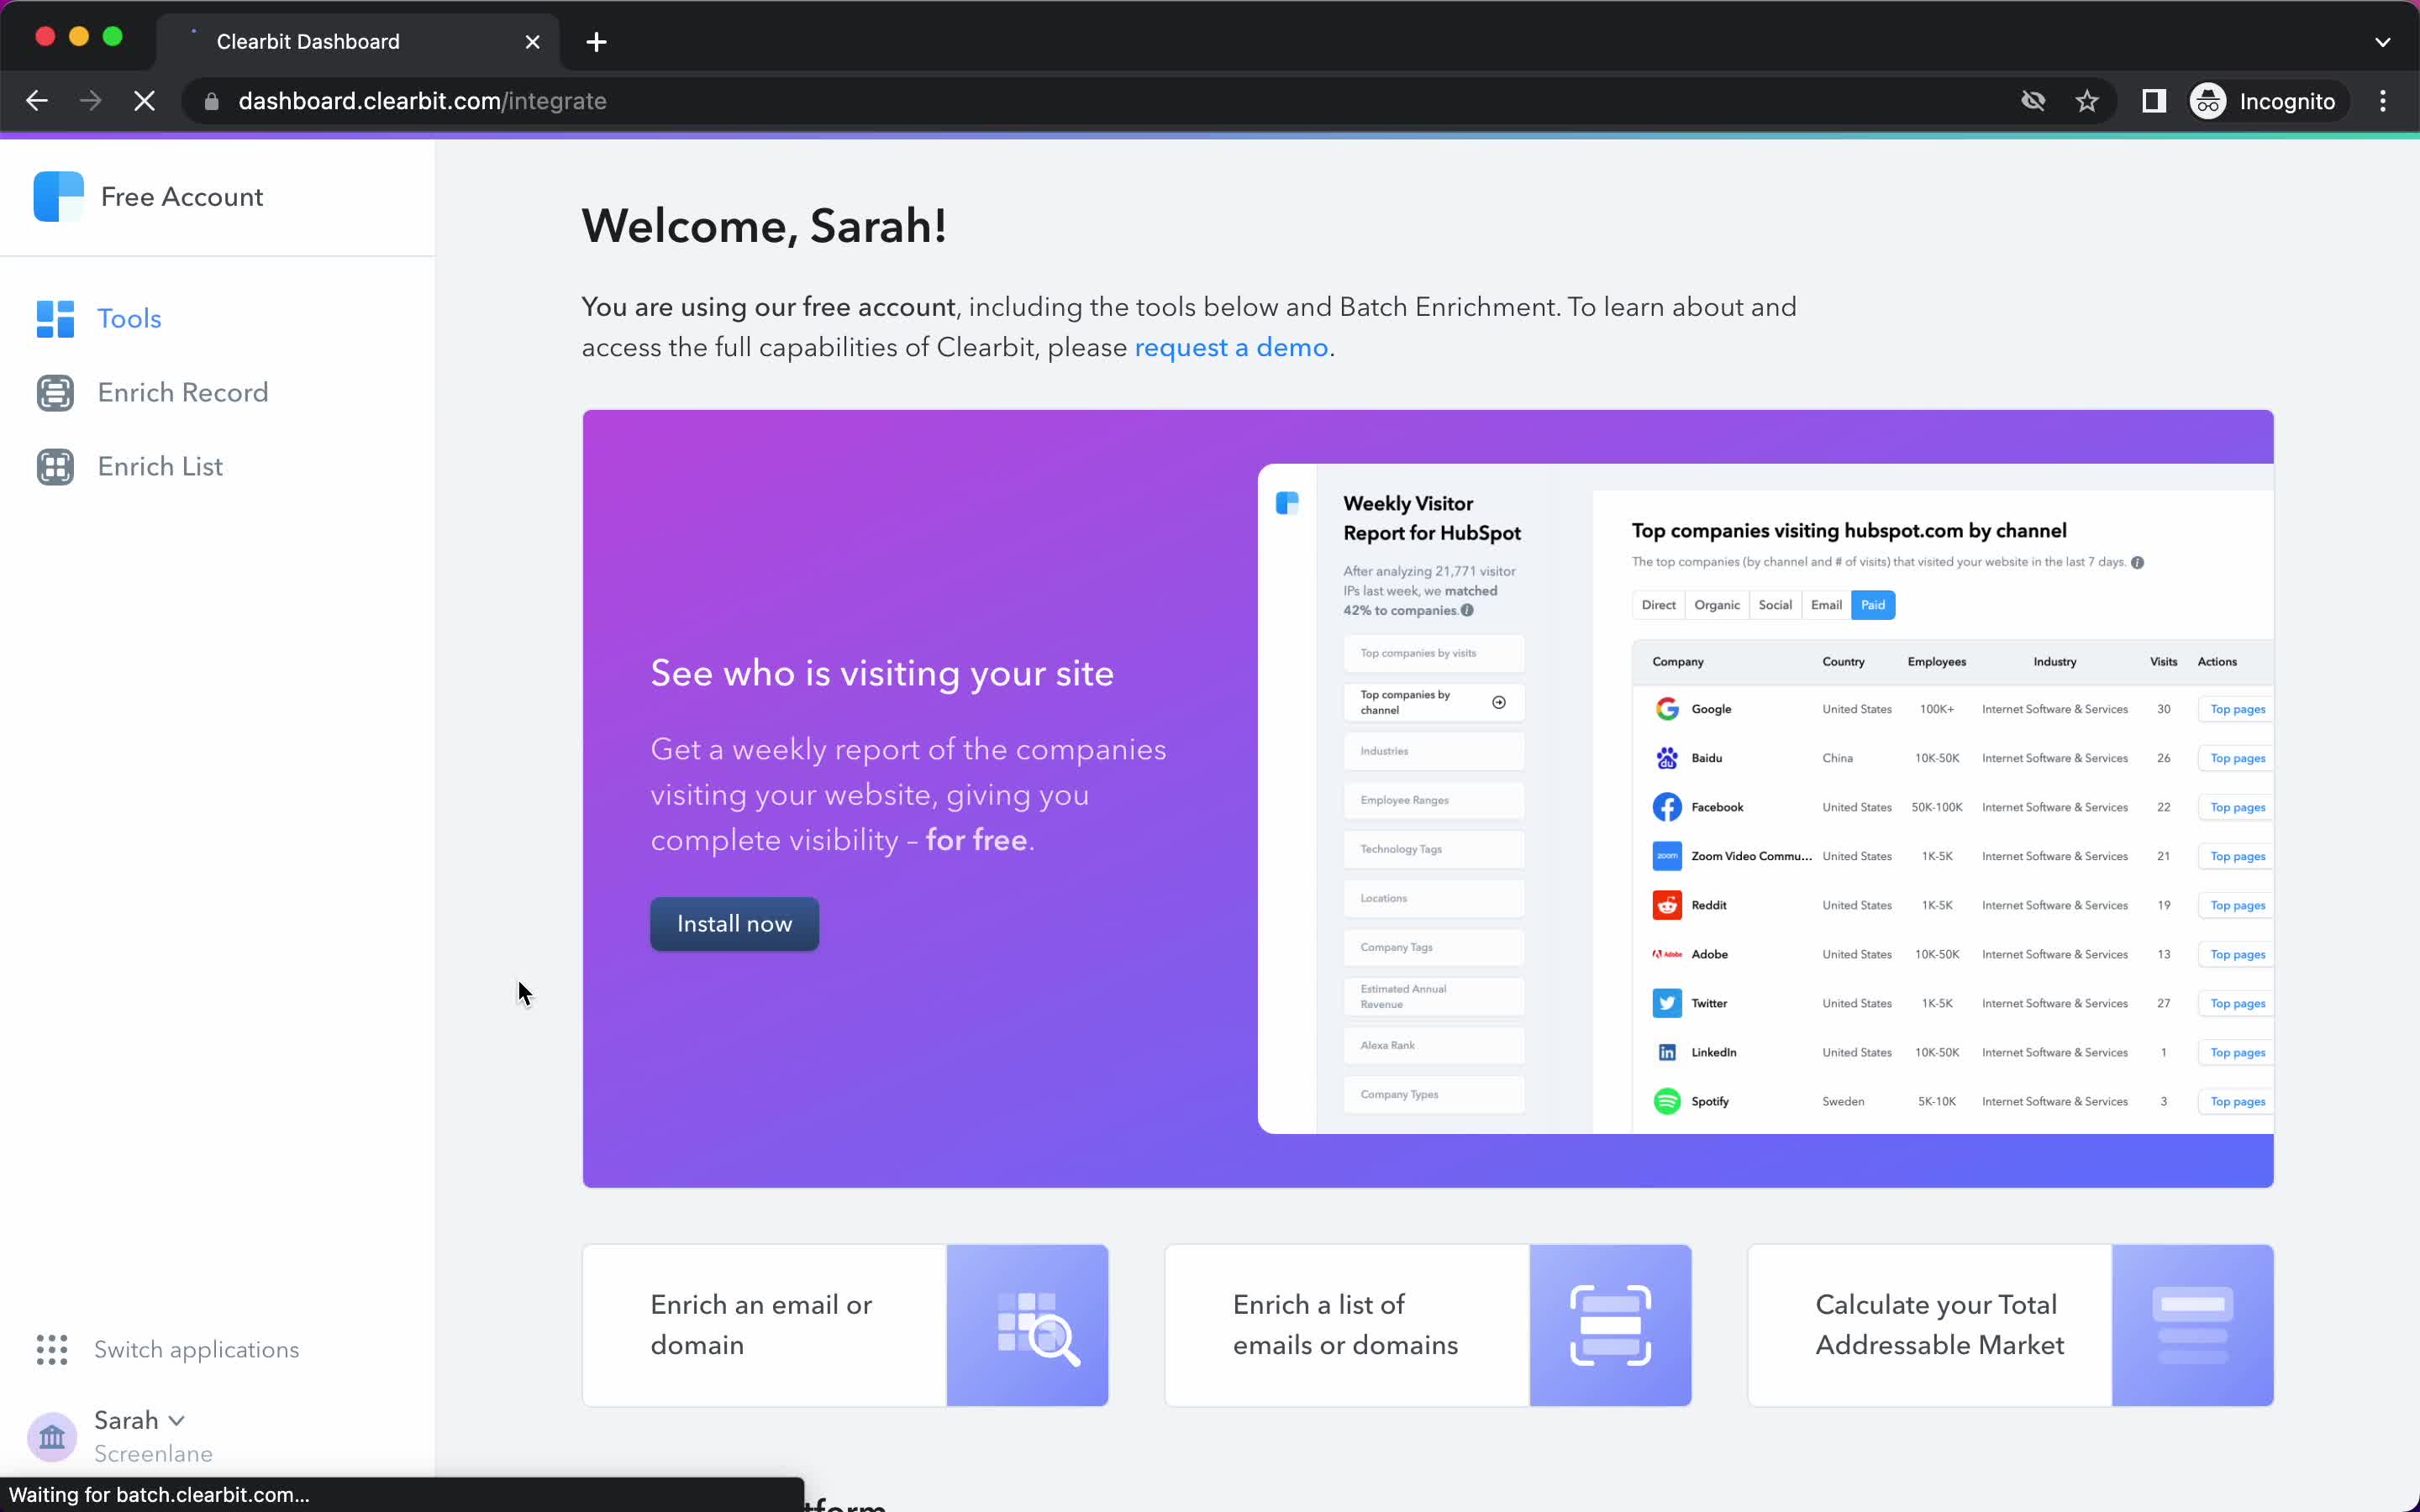Click the site lock icon in the address bar

click(x=211, y=101)
